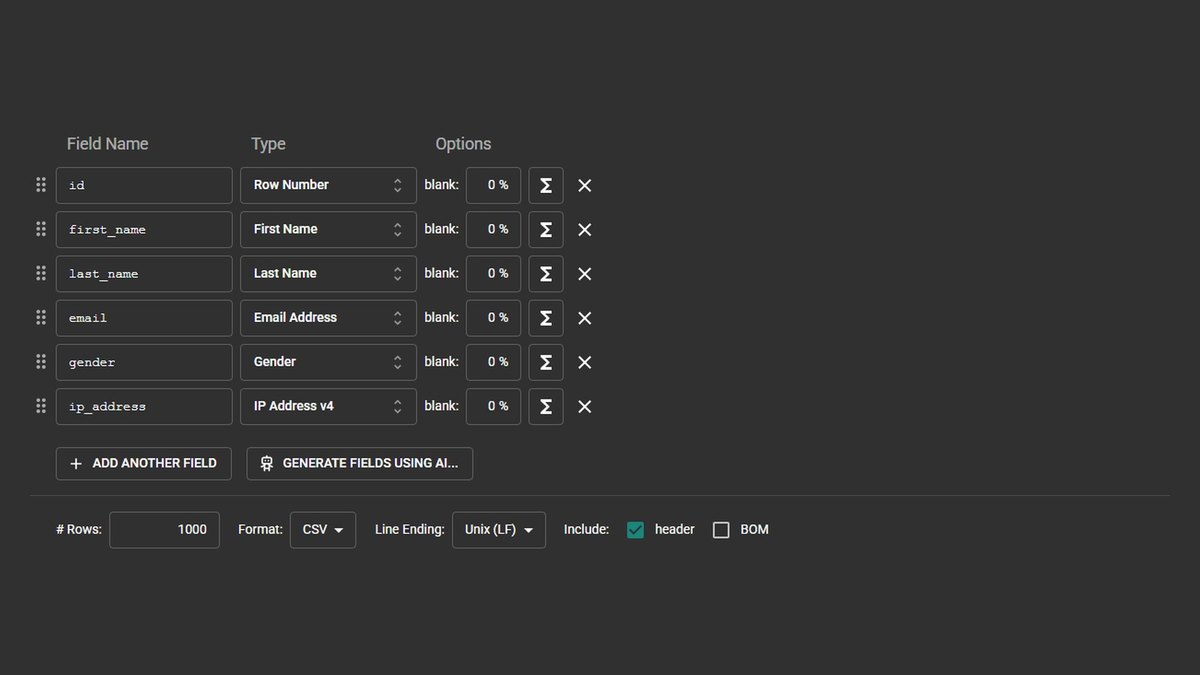Change the First Name type selector
This screenshot has height=675, width=1200.
(x=328, y=229)
